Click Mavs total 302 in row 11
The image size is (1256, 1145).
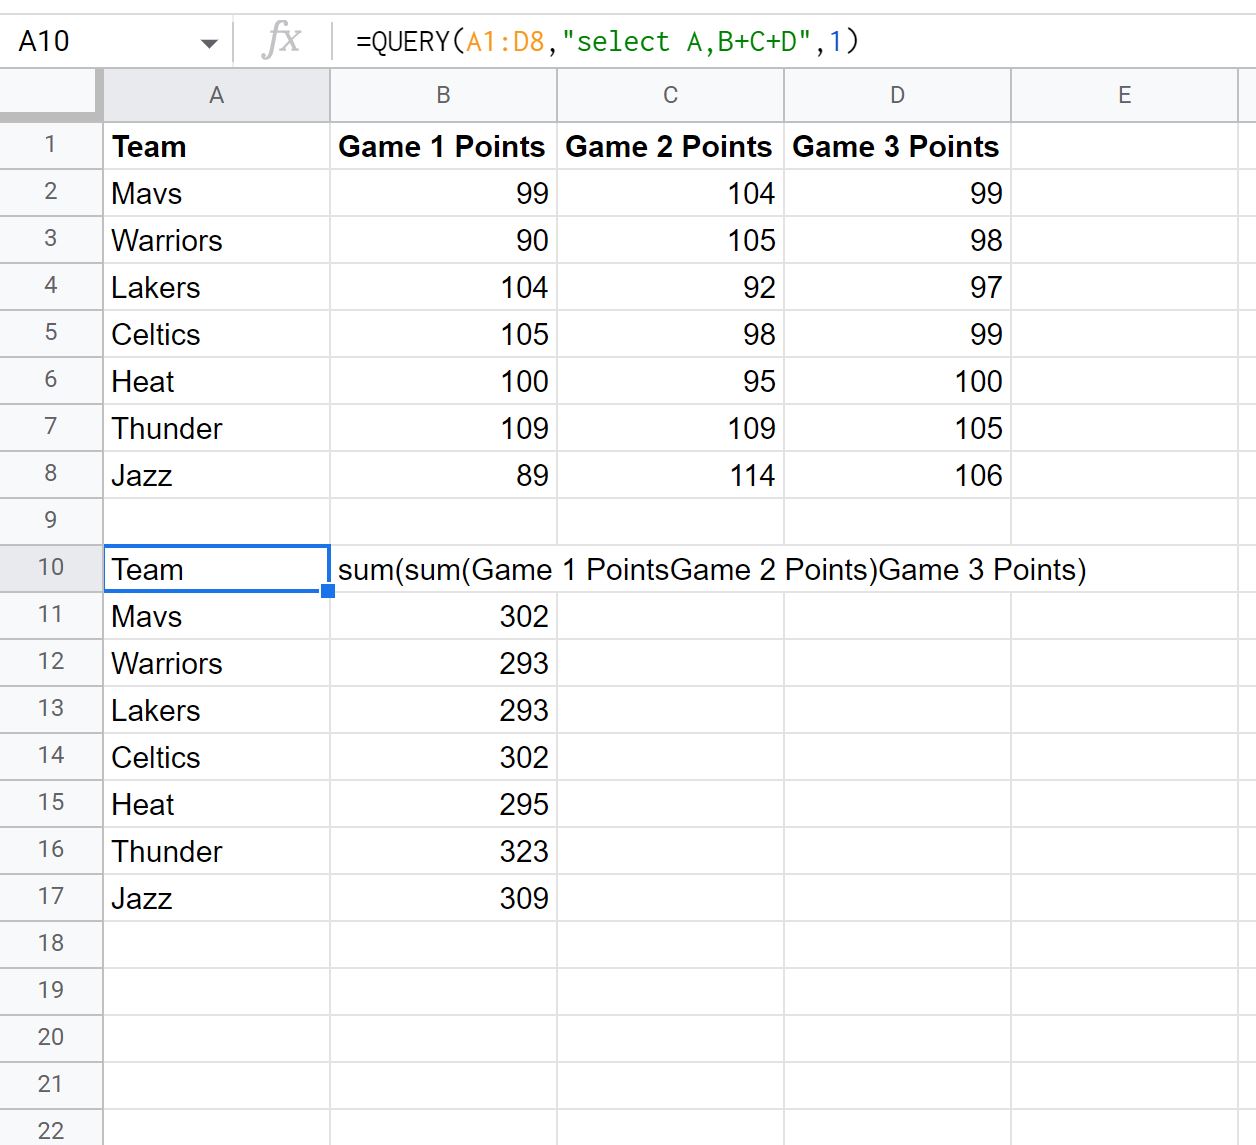(x=443, y=616)
